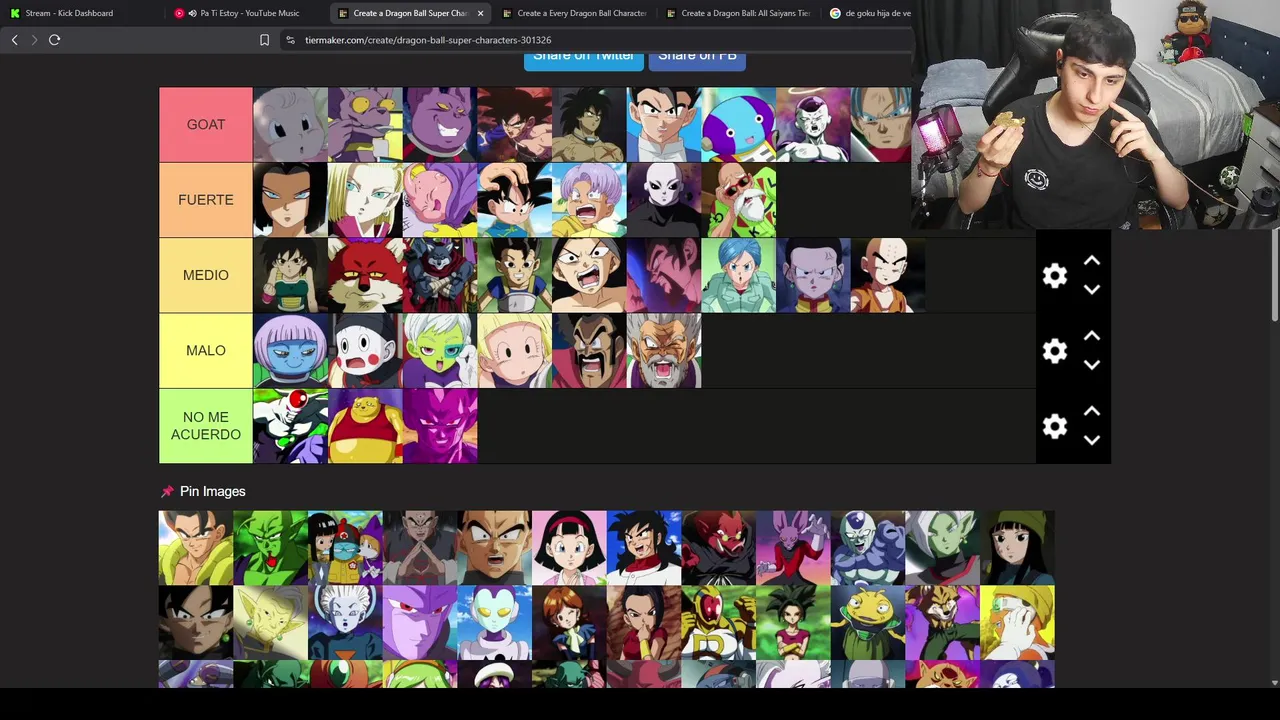Select Videl image in unranked pool

click(569, 547)
